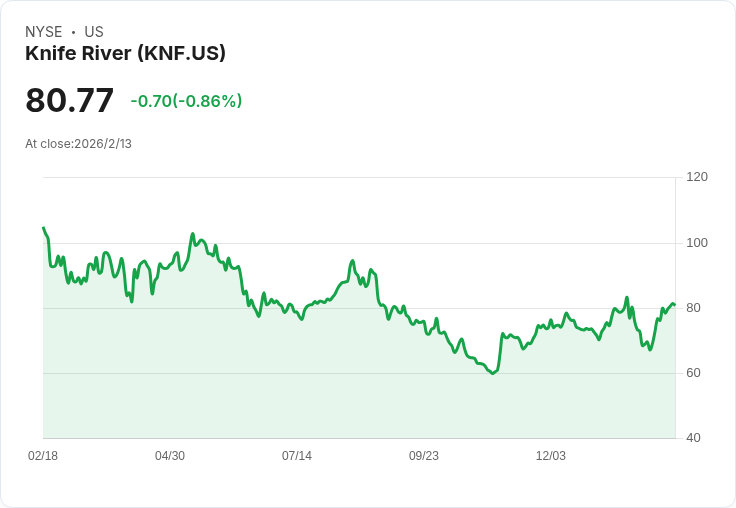Click the chart peak after 04/30

(x=192, y=233)
